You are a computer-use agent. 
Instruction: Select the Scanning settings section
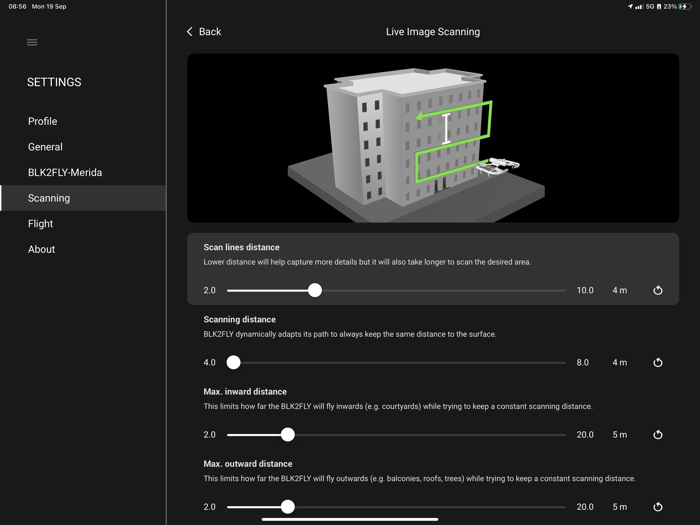[83, 198]
